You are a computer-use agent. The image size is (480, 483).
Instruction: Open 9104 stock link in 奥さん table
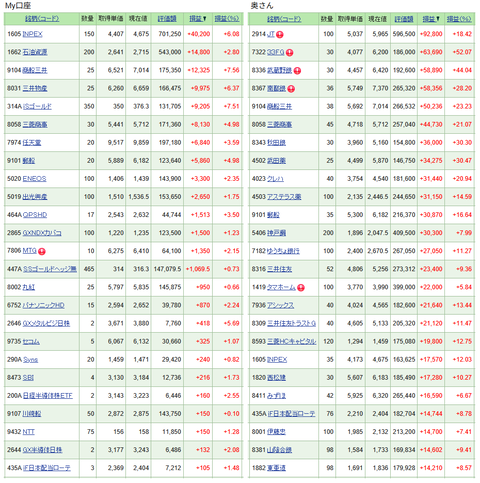click(x=279, y=107)
